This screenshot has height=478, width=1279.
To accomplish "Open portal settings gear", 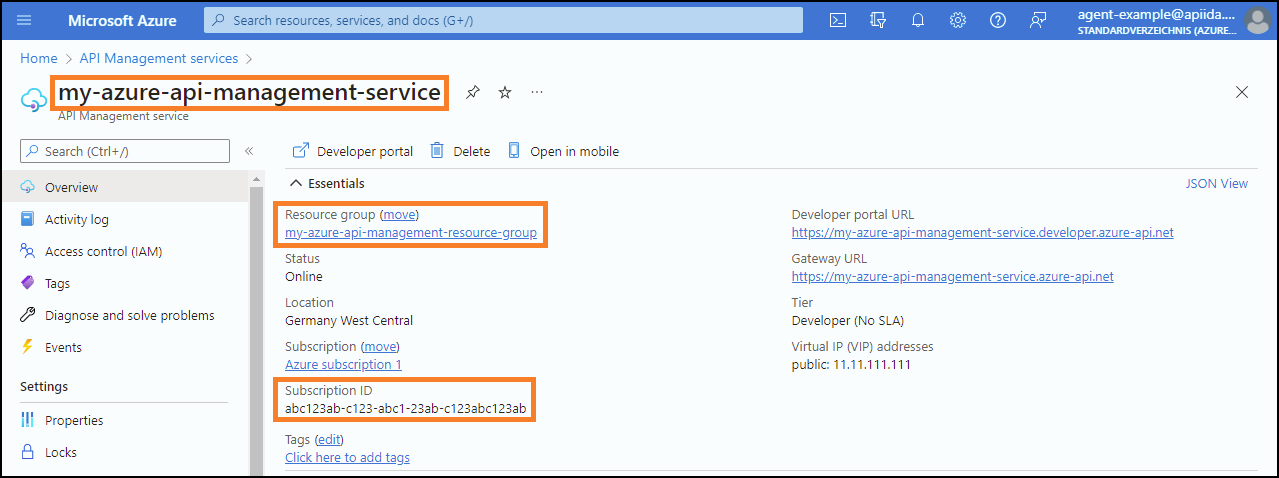I will [957, 20].
